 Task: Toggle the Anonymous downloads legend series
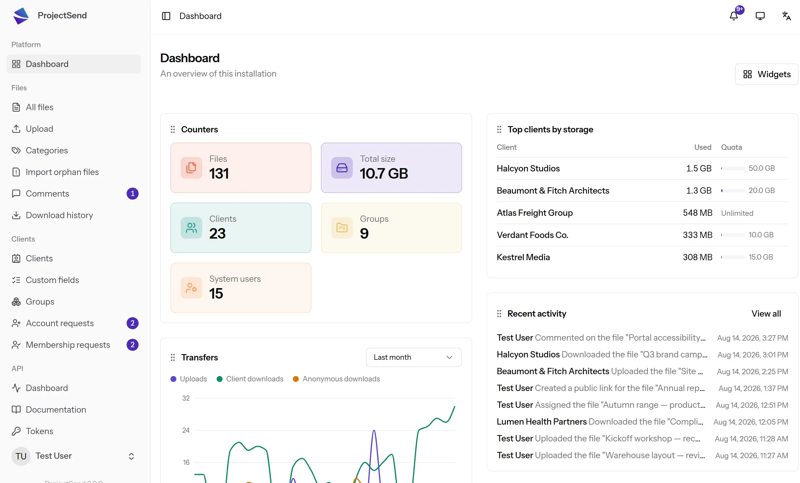click(x=336, y=379)
